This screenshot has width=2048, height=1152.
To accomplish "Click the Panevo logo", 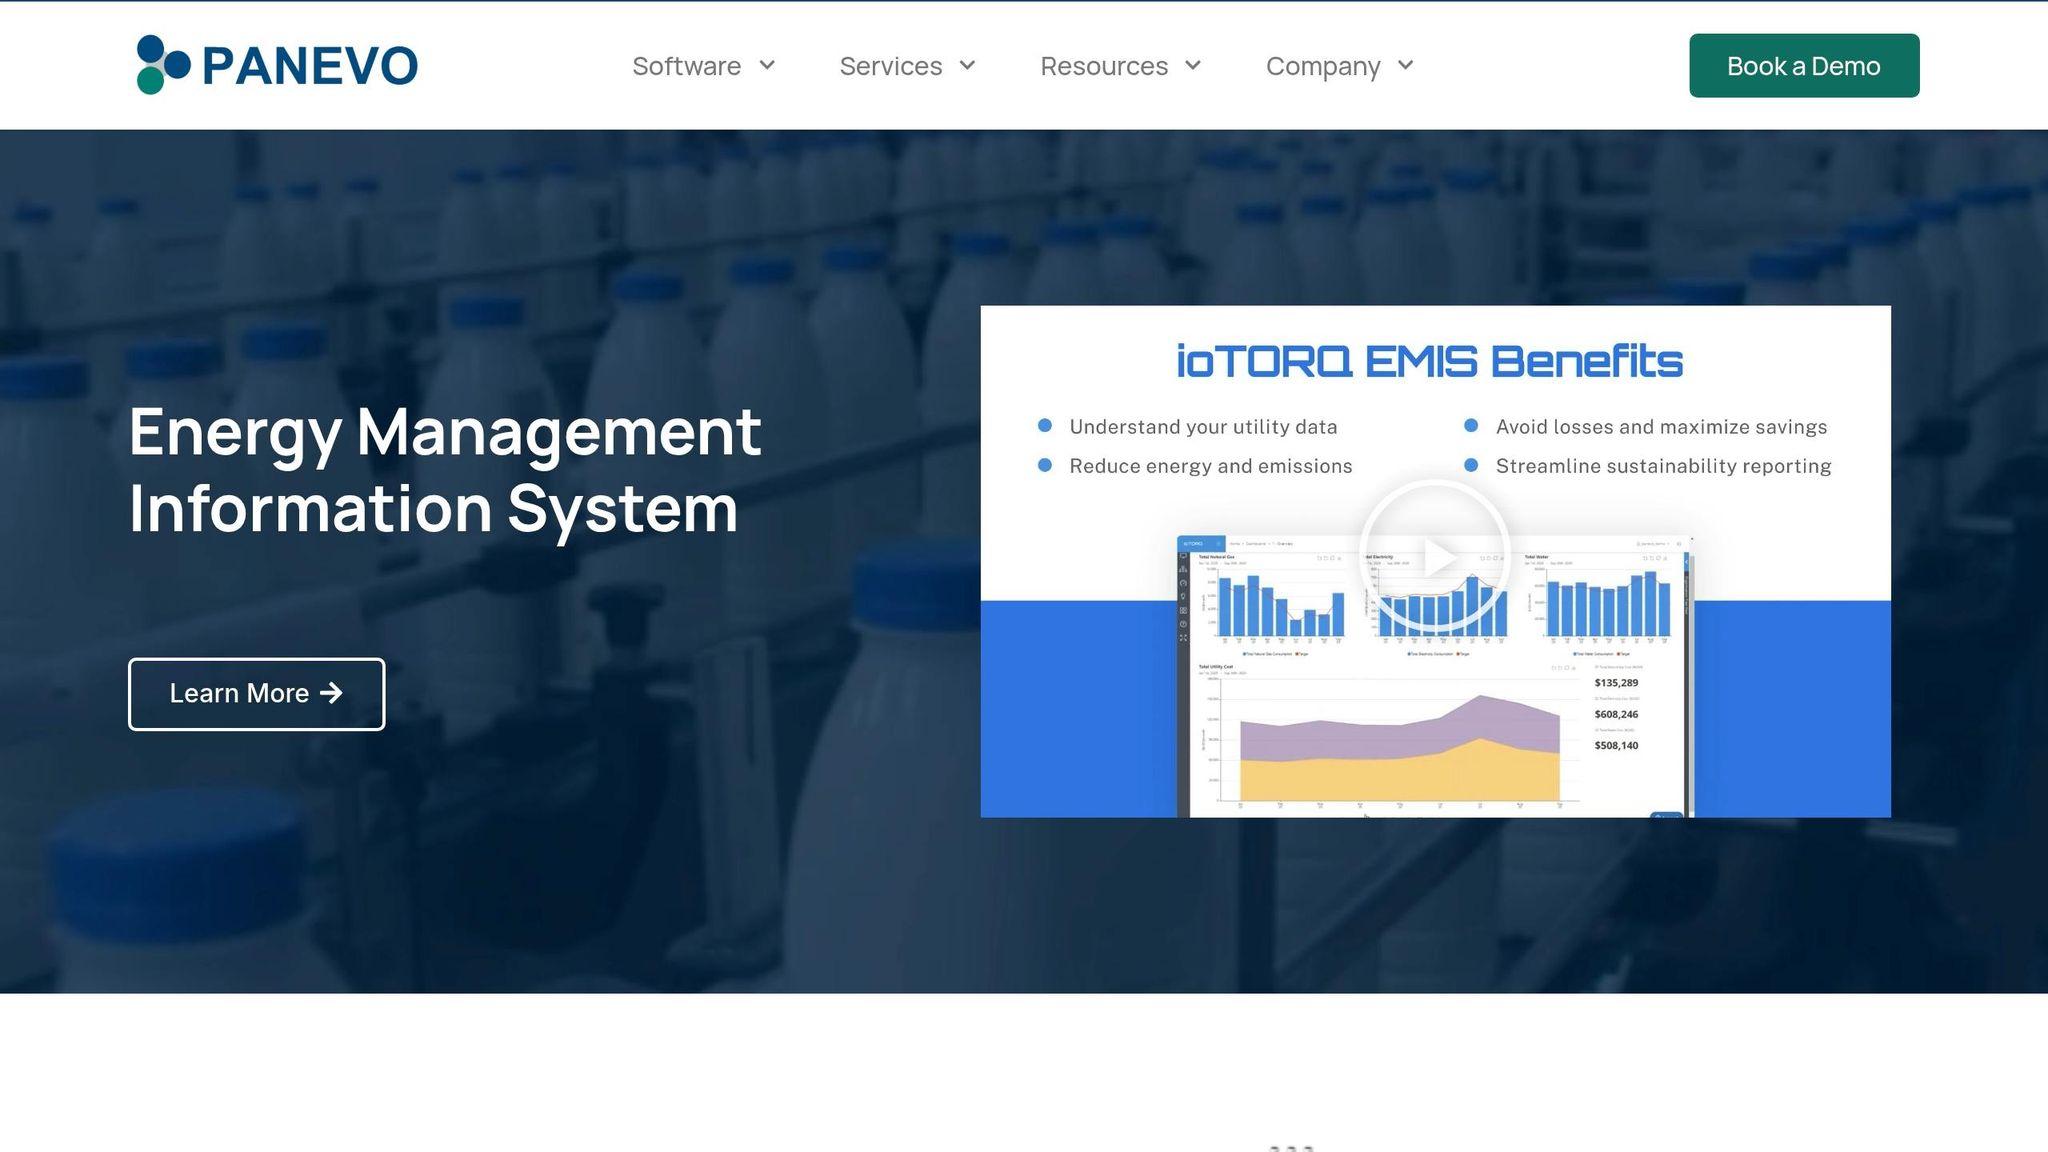I will (x=276, y=65).
